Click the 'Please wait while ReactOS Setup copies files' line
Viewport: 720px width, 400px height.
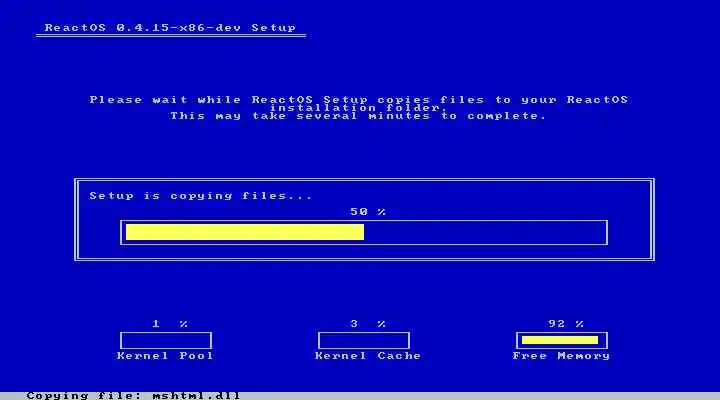tap(359, 100)
